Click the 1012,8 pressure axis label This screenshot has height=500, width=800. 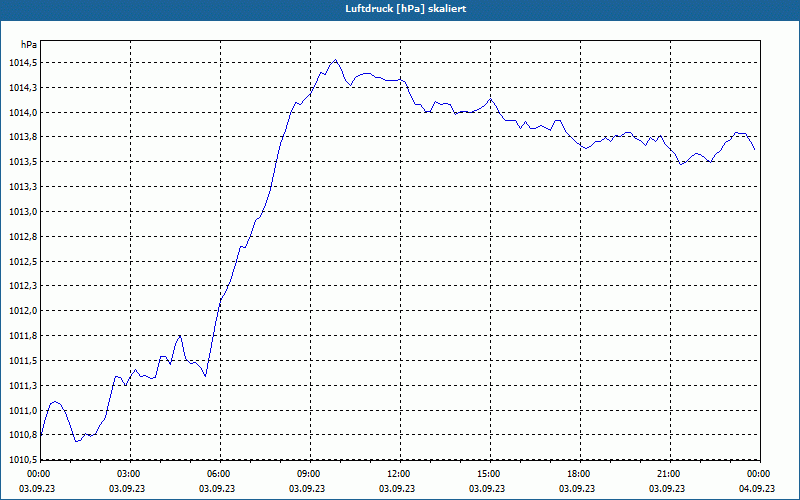(x=23, y=237)
